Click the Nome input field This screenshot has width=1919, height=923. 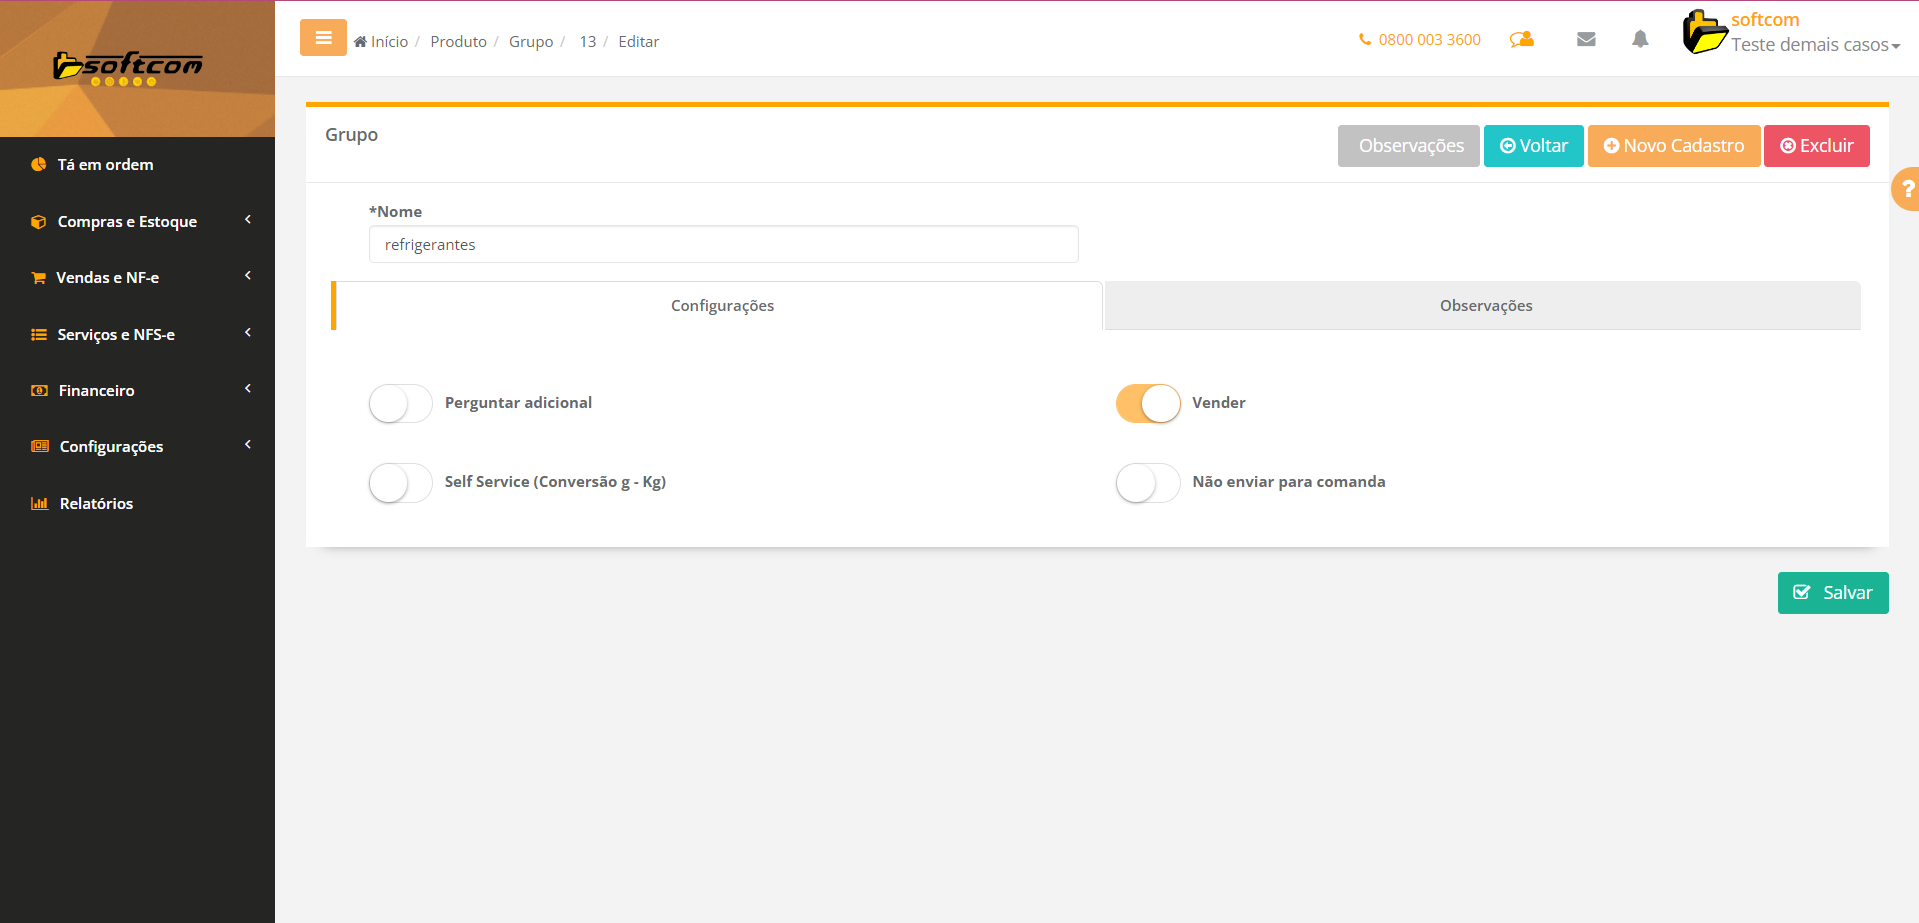[x=723, y=245]
